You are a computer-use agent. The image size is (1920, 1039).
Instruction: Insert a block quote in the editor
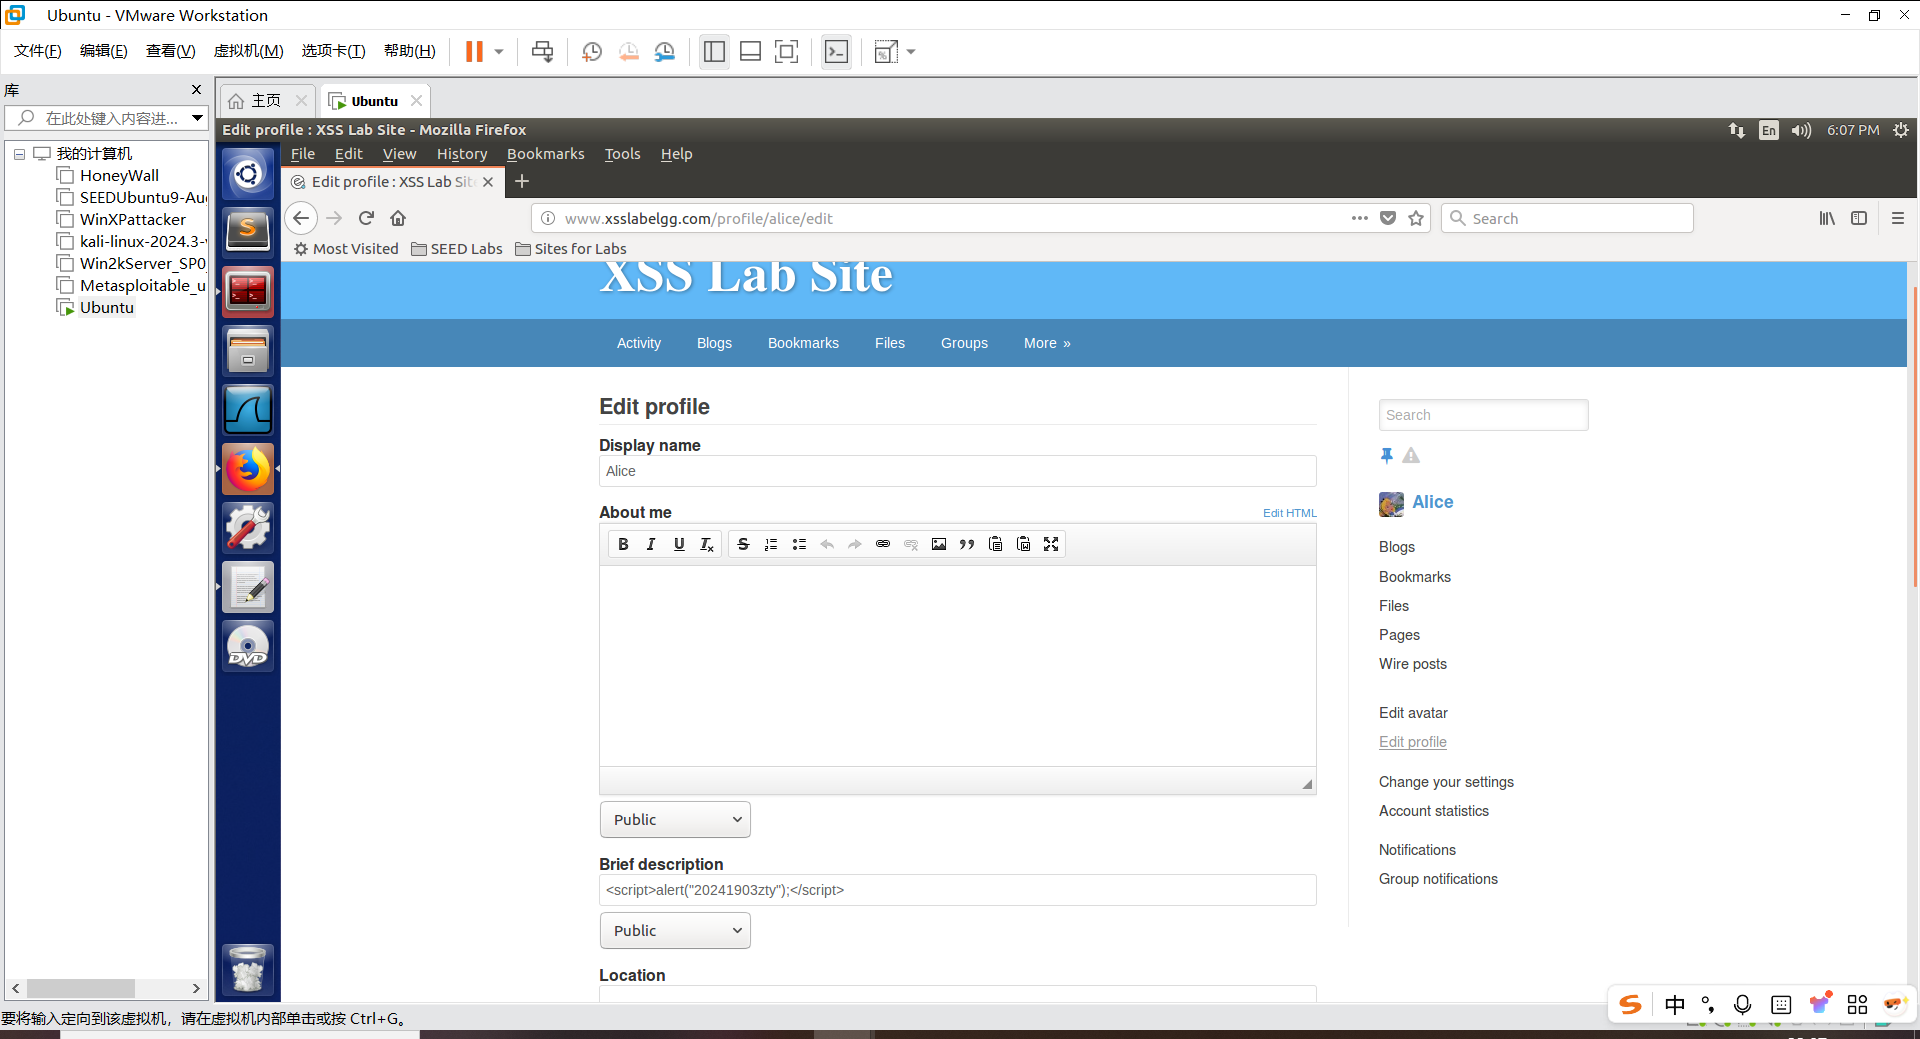(967, 544)
